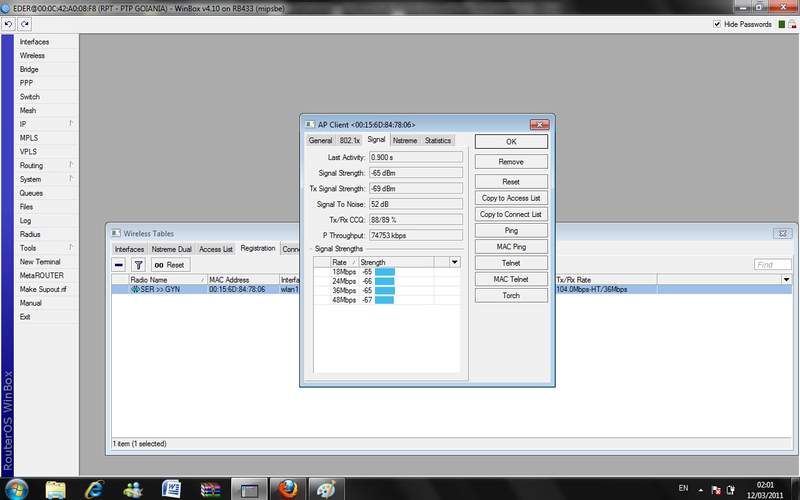Open Firefox from the taskbar
The height and width of the screenshot is (500, 800).
(288, 489)
